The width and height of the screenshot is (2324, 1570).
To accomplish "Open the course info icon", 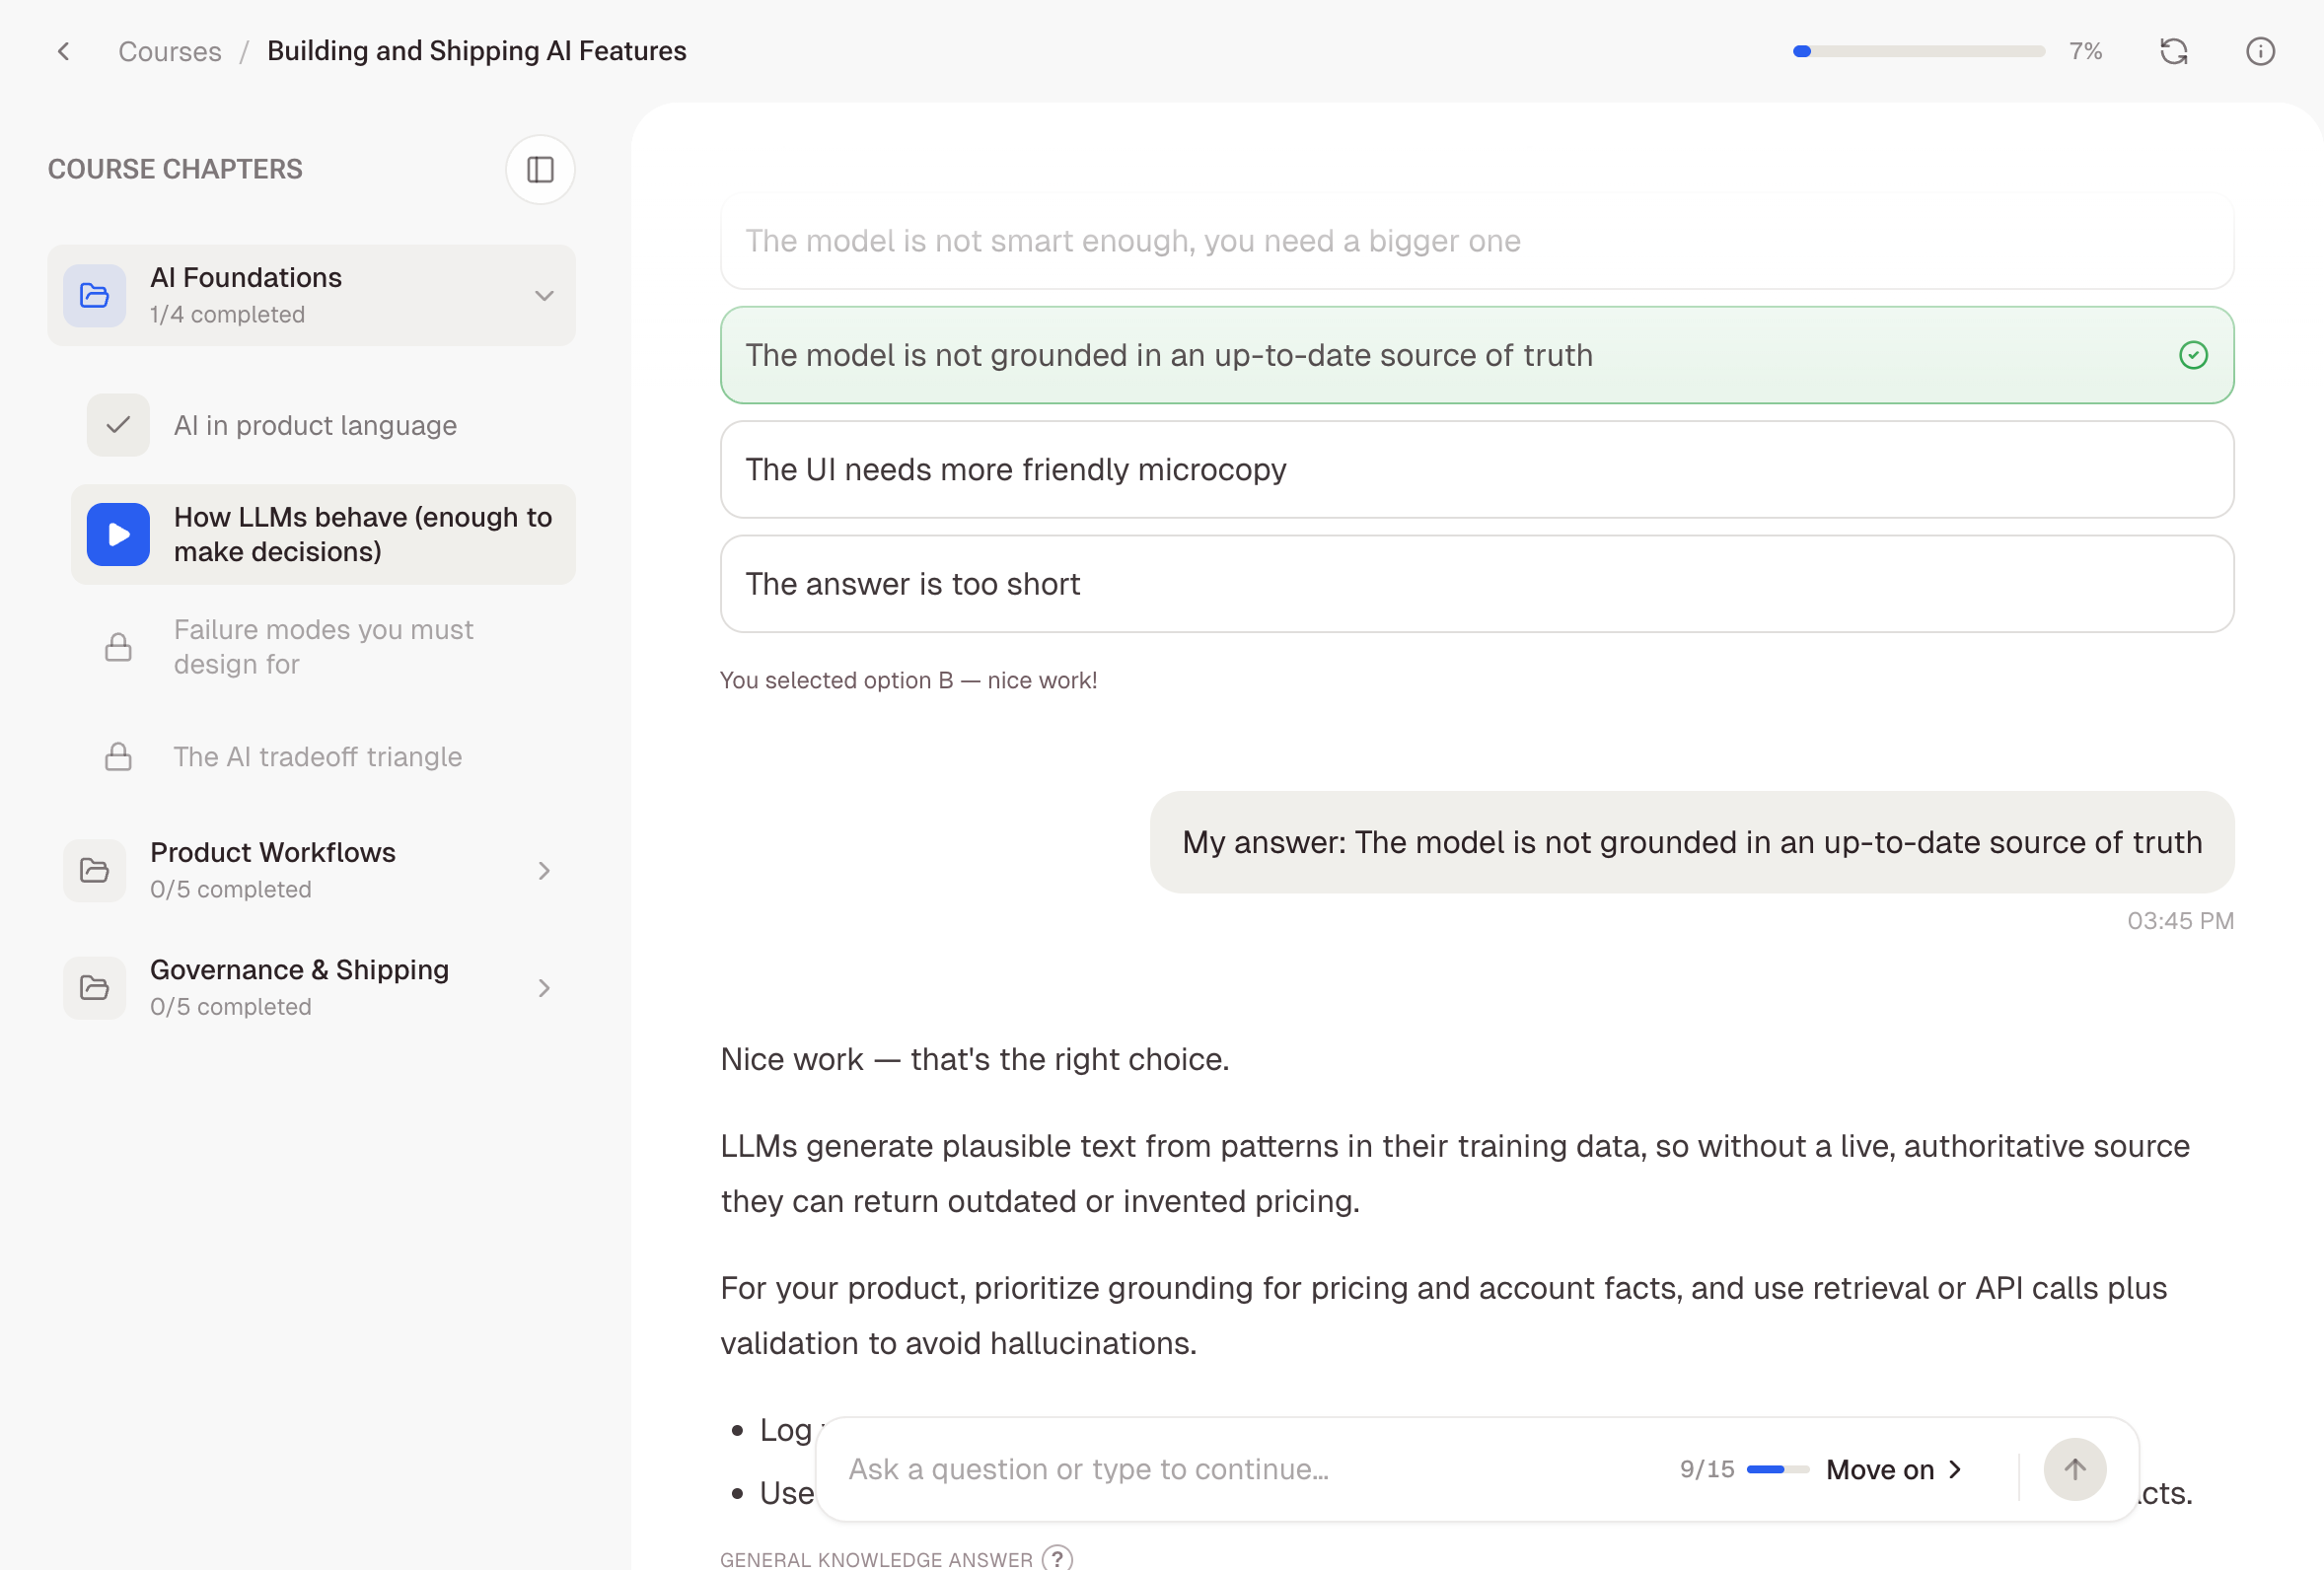I will click(x=2261, y=51).
